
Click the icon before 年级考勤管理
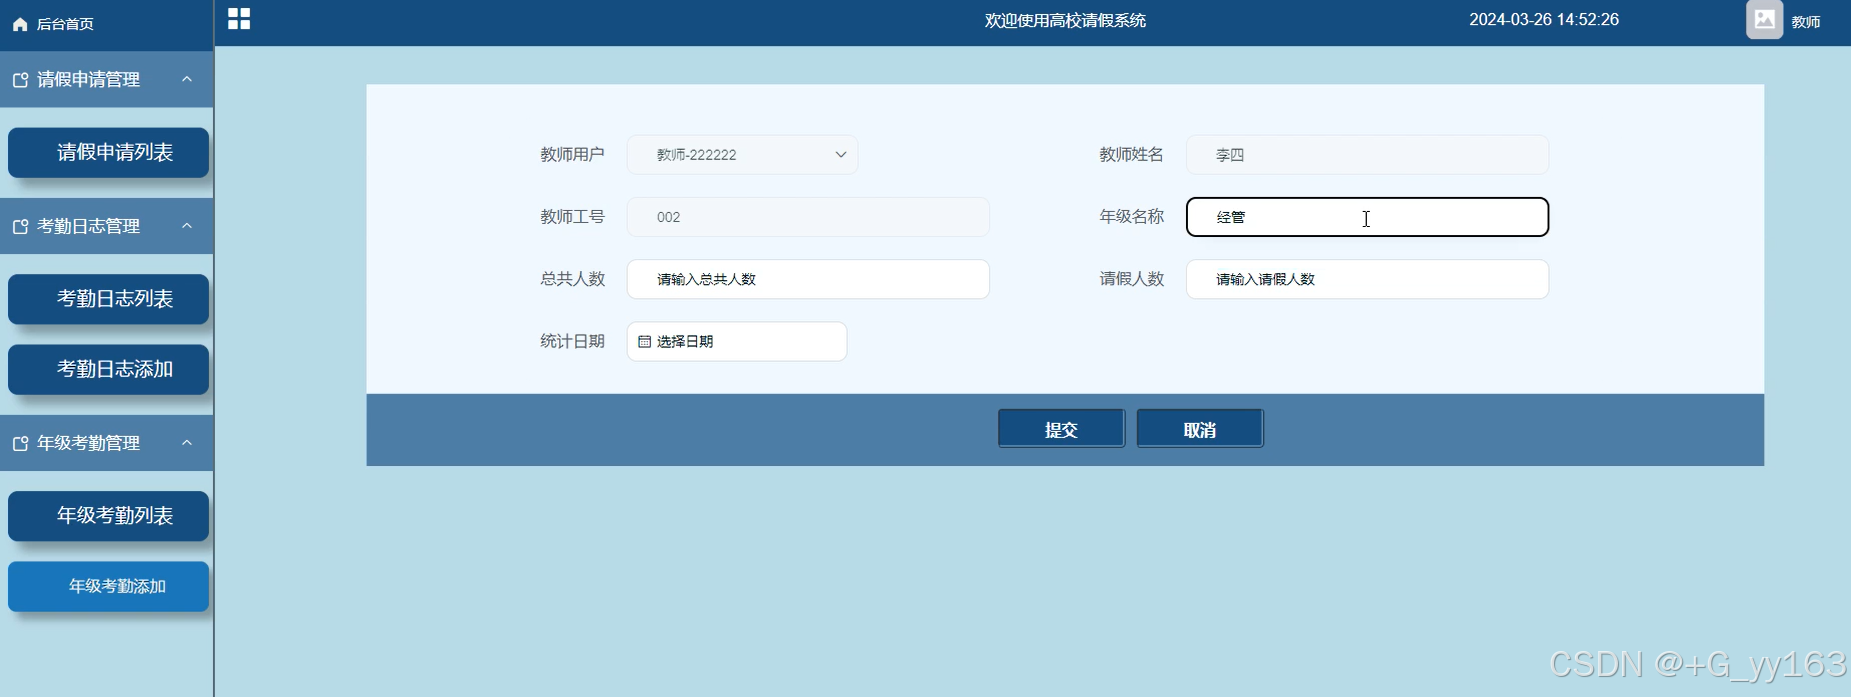[20, 443]
